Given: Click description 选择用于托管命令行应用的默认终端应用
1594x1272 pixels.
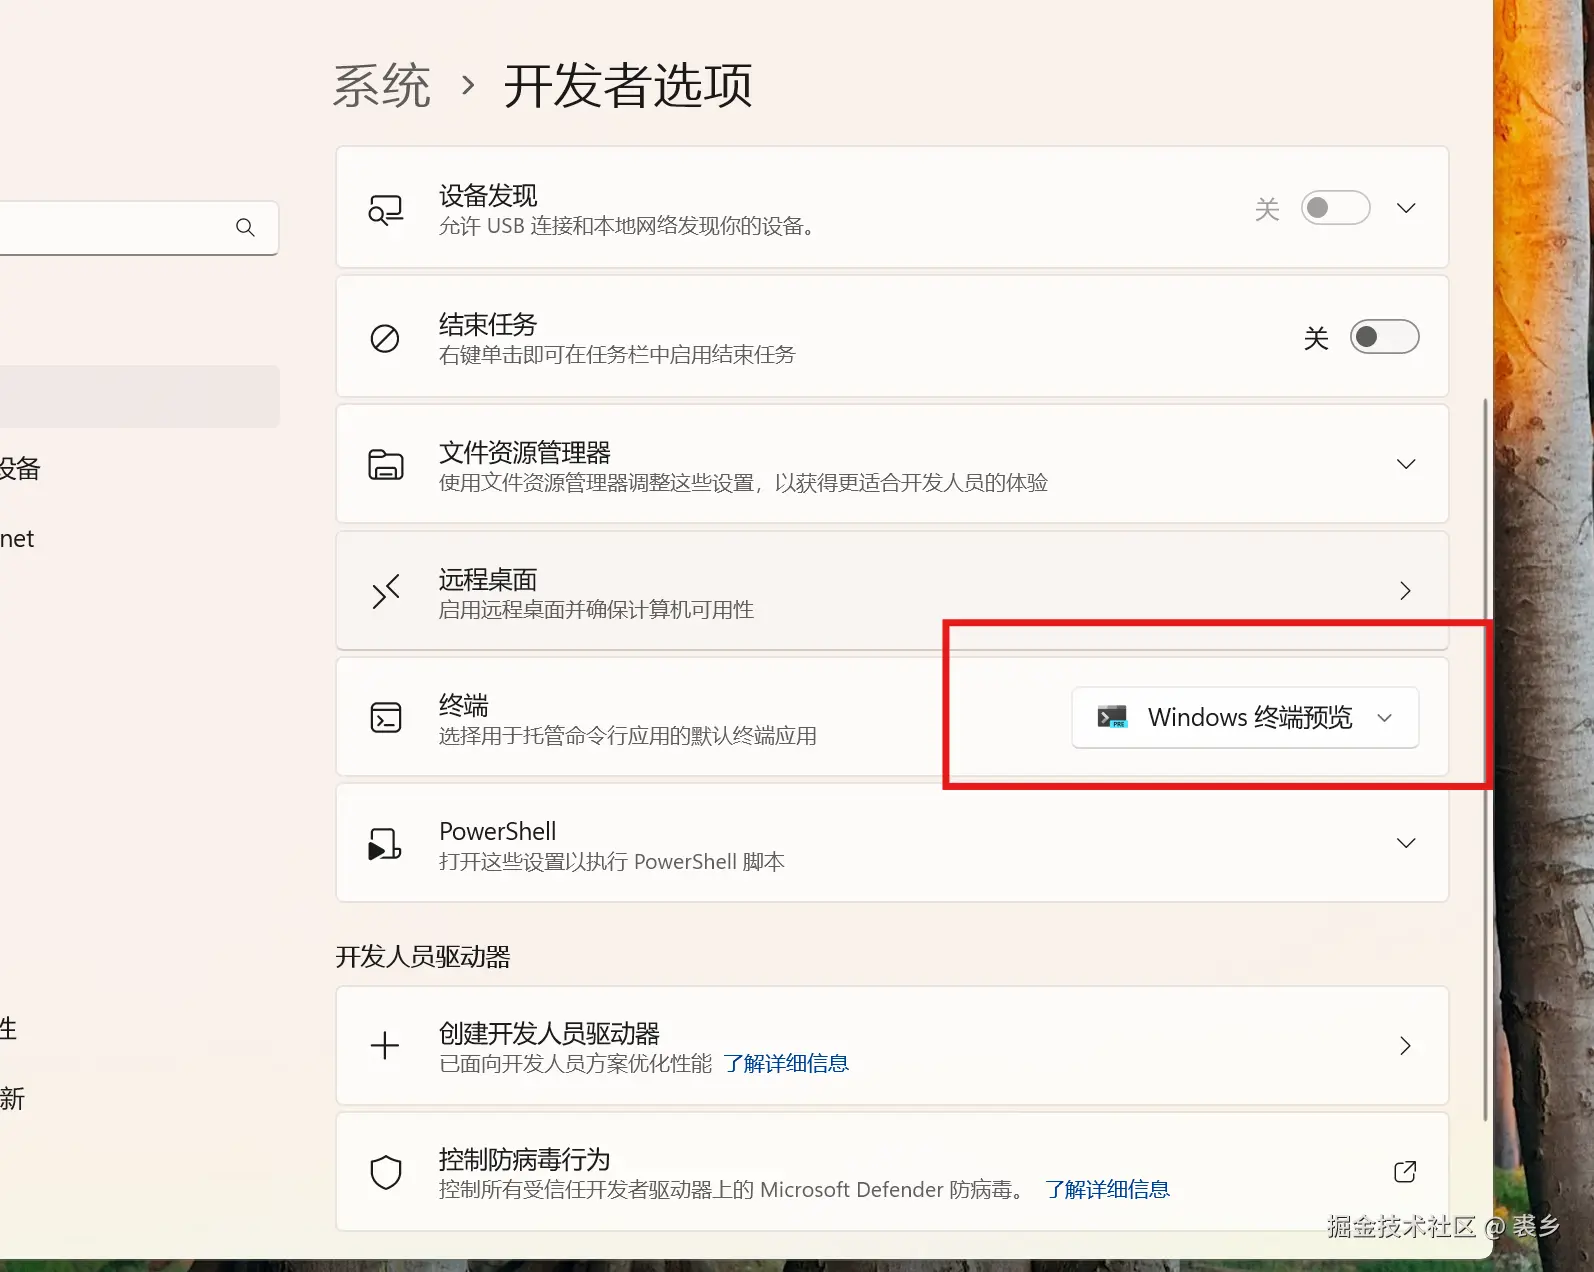Looking at the screenshot, I should pyautogui.click(x=628, y=736).
